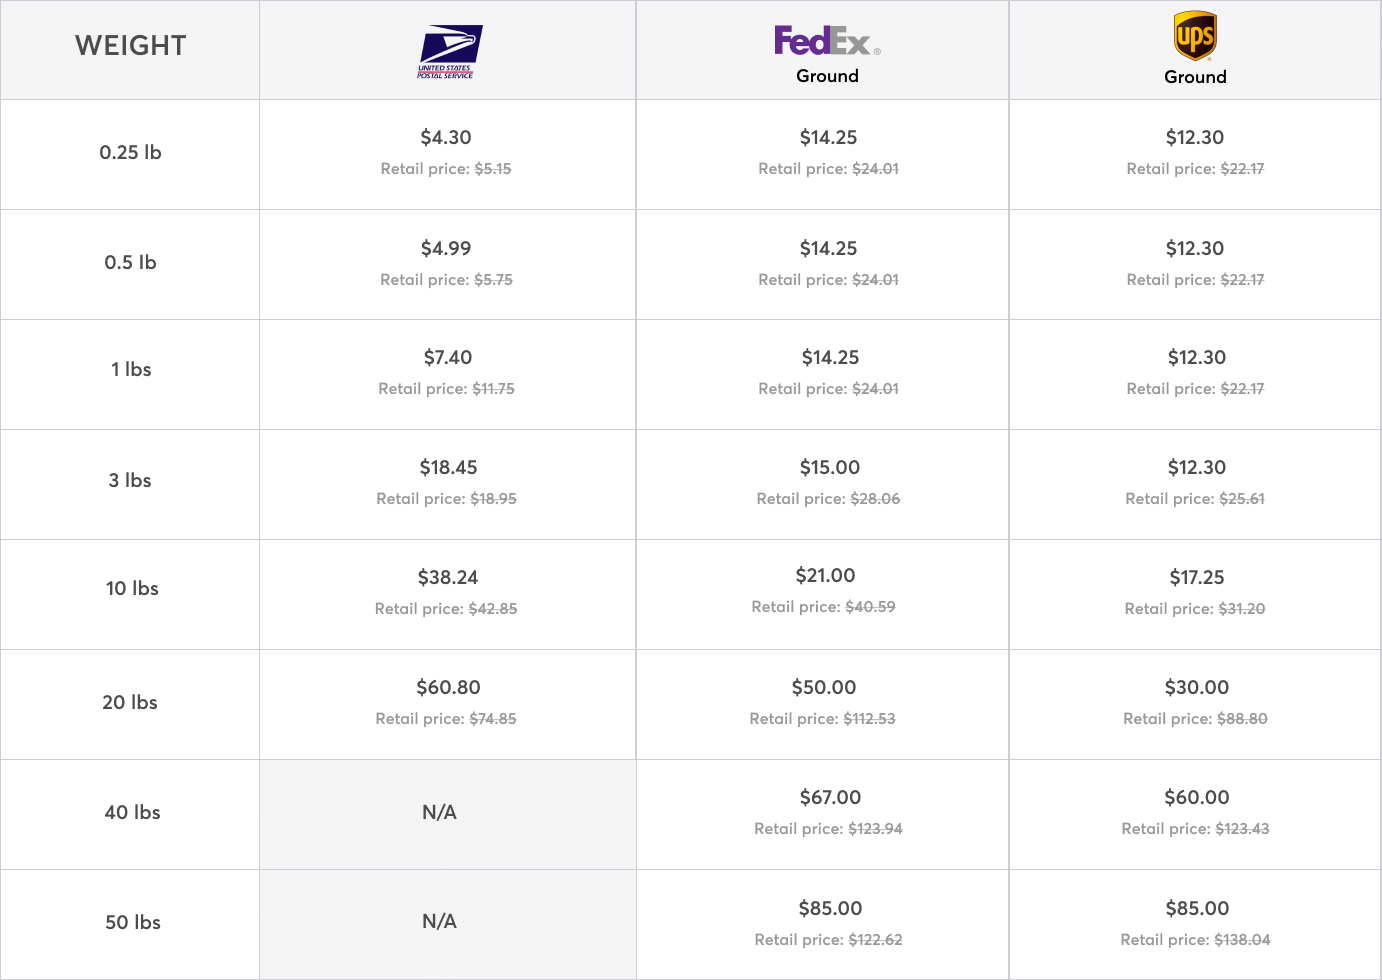Click the USPS eagle logo

click(x=449, y=52)
